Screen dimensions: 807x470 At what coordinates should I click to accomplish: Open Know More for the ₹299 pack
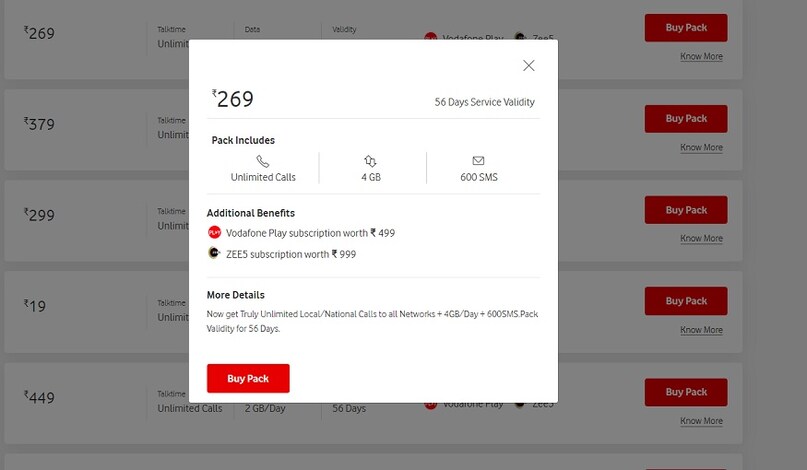tap(701, 239)
